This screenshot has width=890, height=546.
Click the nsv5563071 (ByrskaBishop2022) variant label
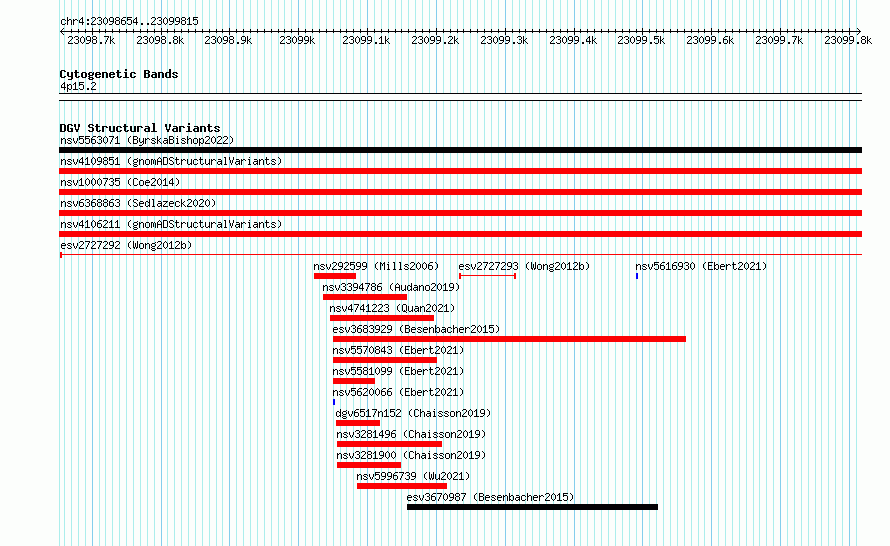pos(147,140)
